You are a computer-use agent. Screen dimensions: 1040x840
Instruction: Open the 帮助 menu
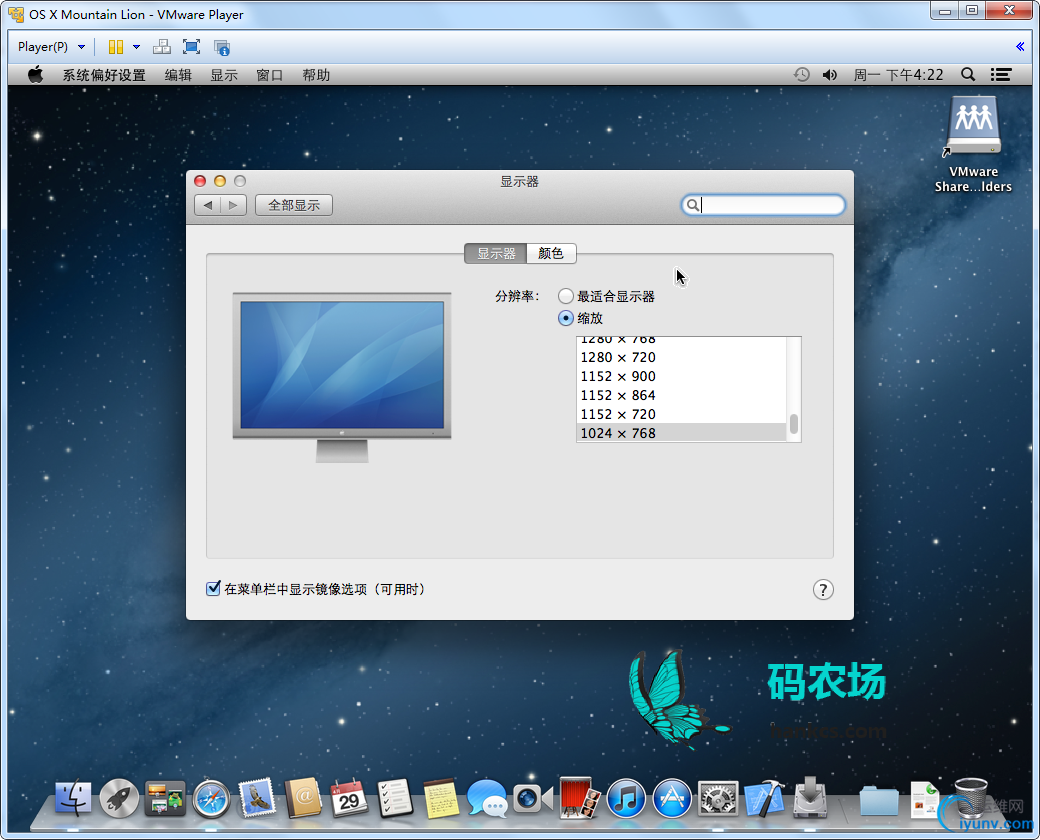click(x=316, y=75)
